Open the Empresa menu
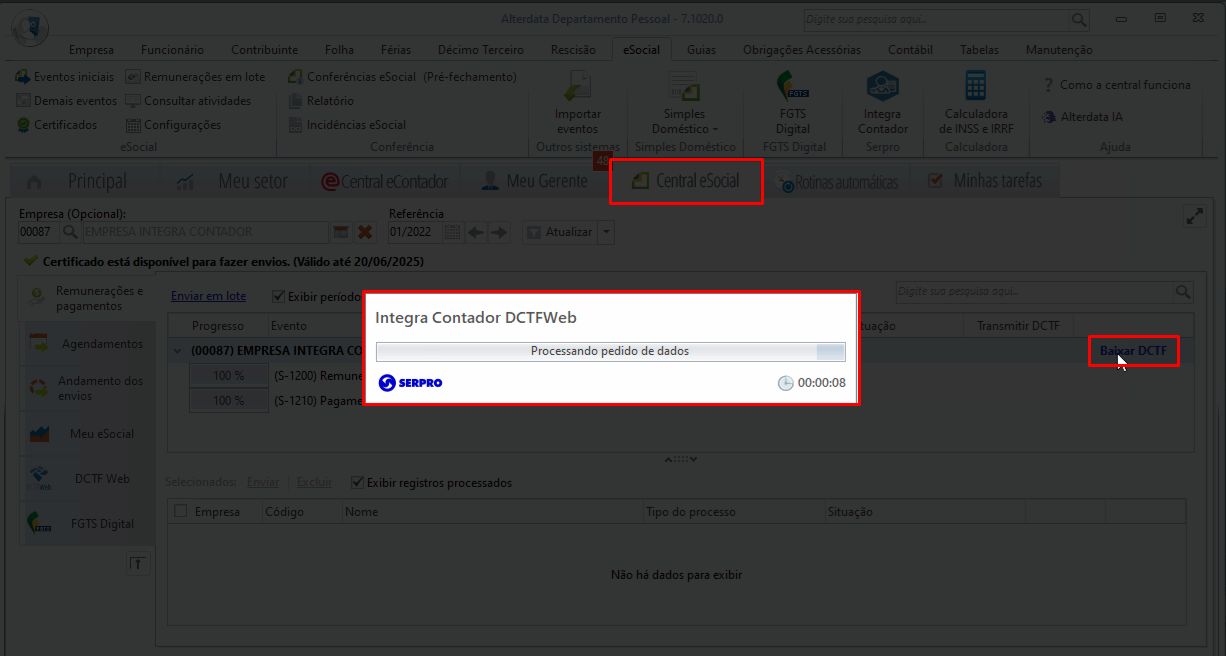This screenshot has width=1226, height=656. 91,50
